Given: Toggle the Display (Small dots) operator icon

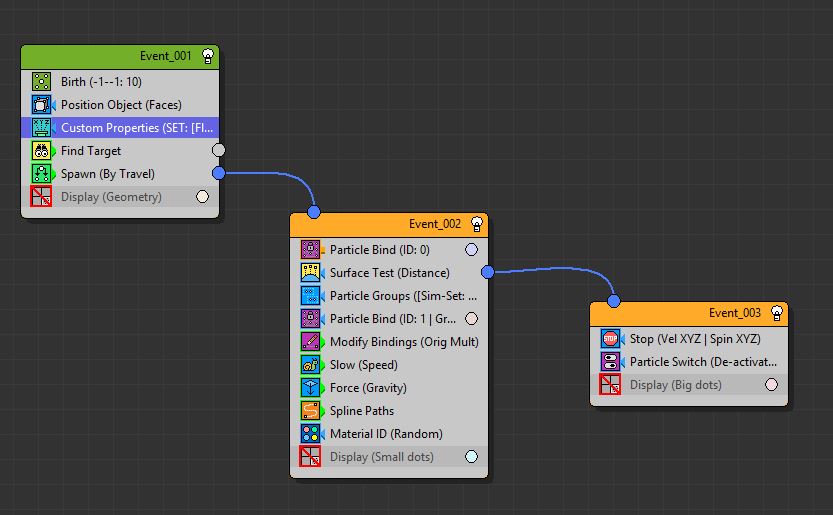Looking at the screenshot, I should pyautogui.click(x=310, y=457).
